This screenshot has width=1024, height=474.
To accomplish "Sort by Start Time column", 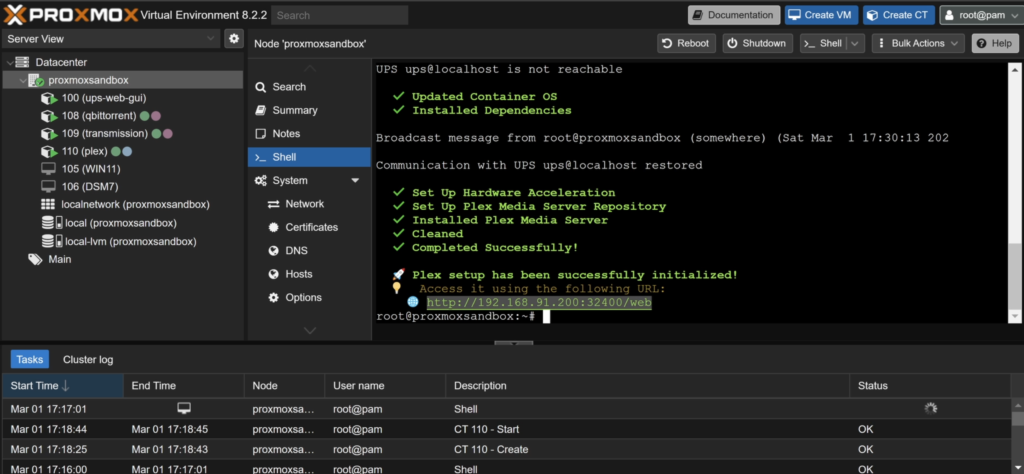I will coord(63,386).
